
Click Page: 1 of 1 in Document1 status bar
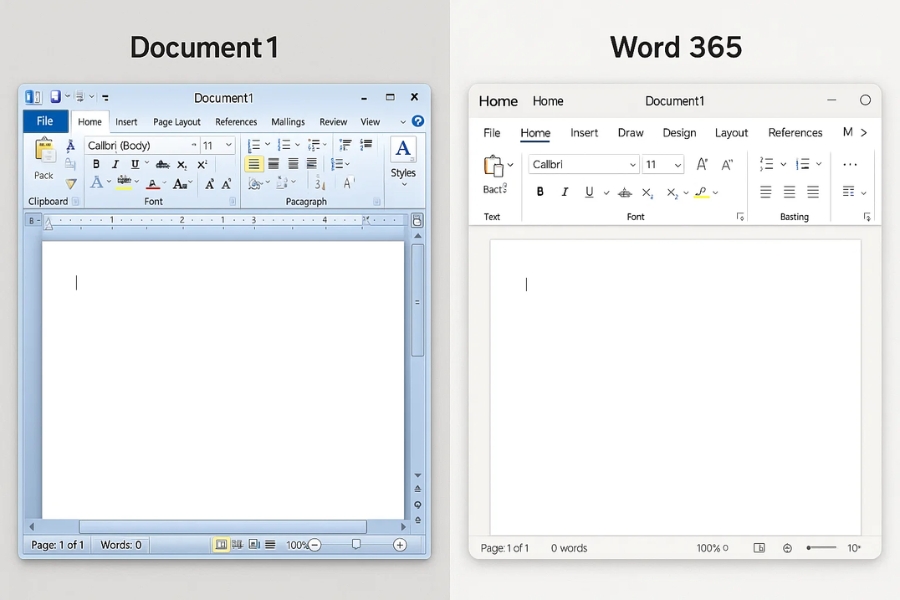[x=57, y=545]
